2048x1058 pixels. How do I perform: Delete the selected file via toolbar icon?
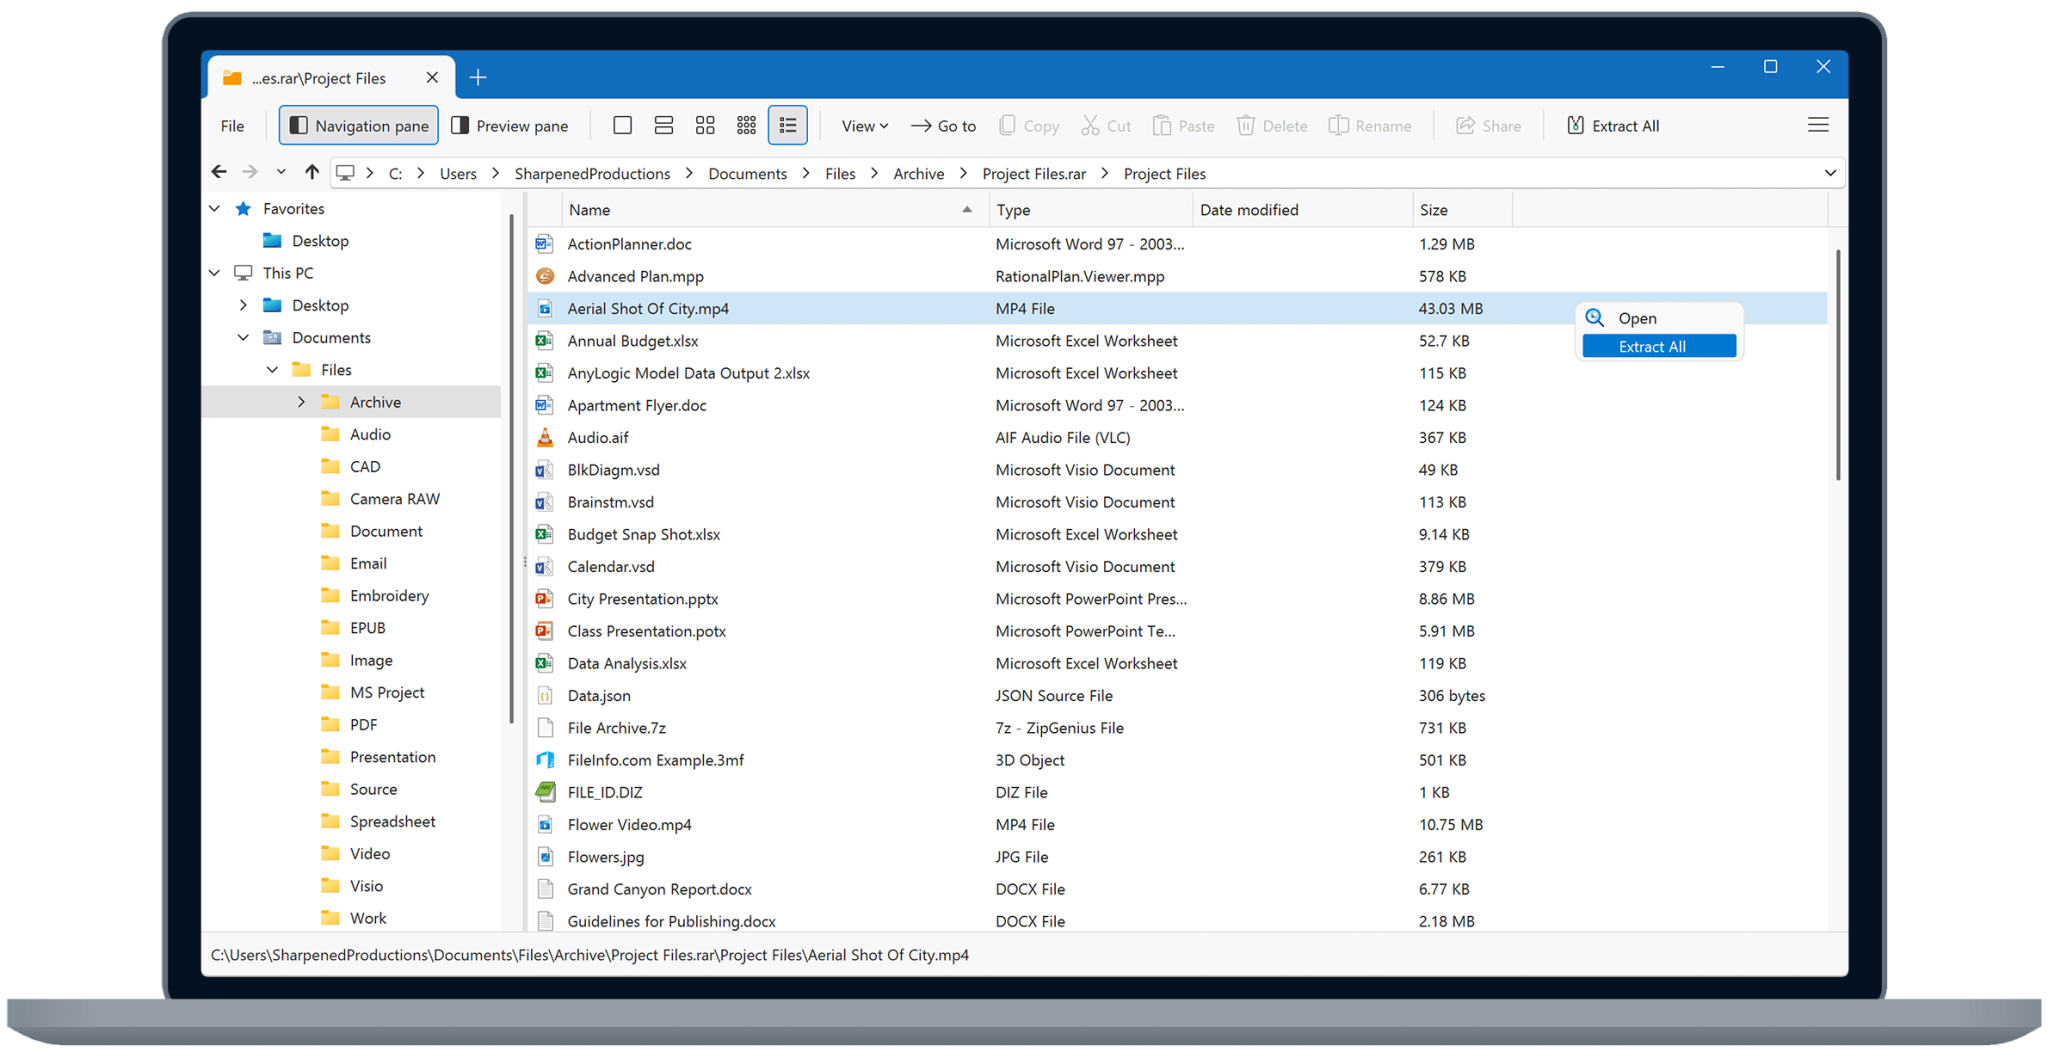[x=1271, y=125]
